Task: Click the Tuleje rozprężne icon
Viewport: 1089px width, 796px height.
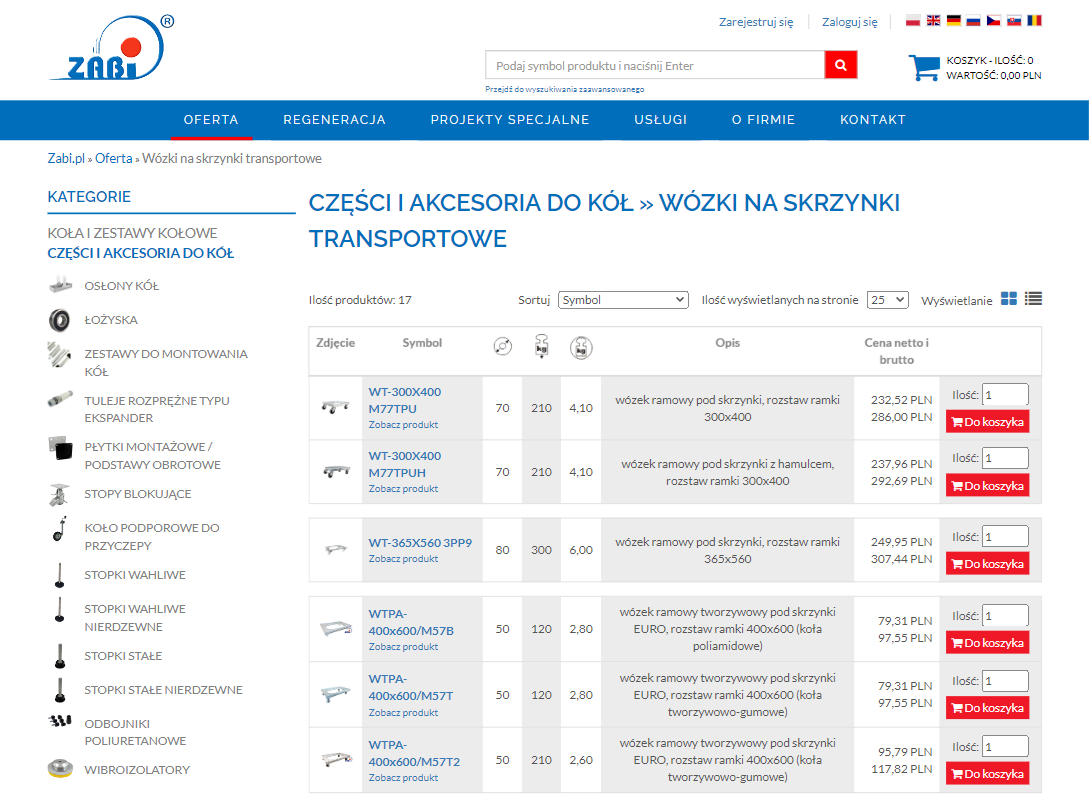Action: coord(60,399)
